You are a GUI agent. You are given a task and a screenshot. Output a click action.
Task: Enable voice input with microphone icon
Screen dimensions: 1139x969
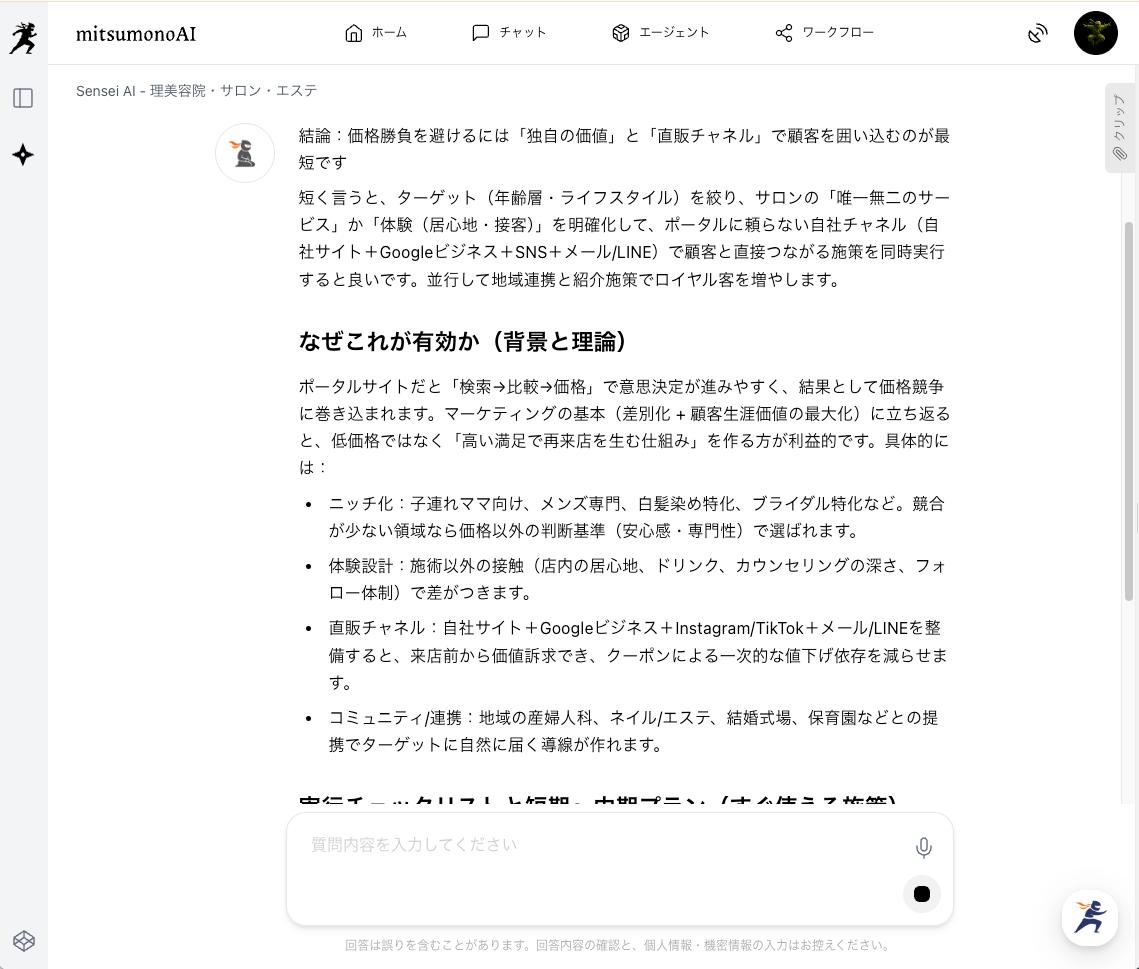tap(923, 848)
